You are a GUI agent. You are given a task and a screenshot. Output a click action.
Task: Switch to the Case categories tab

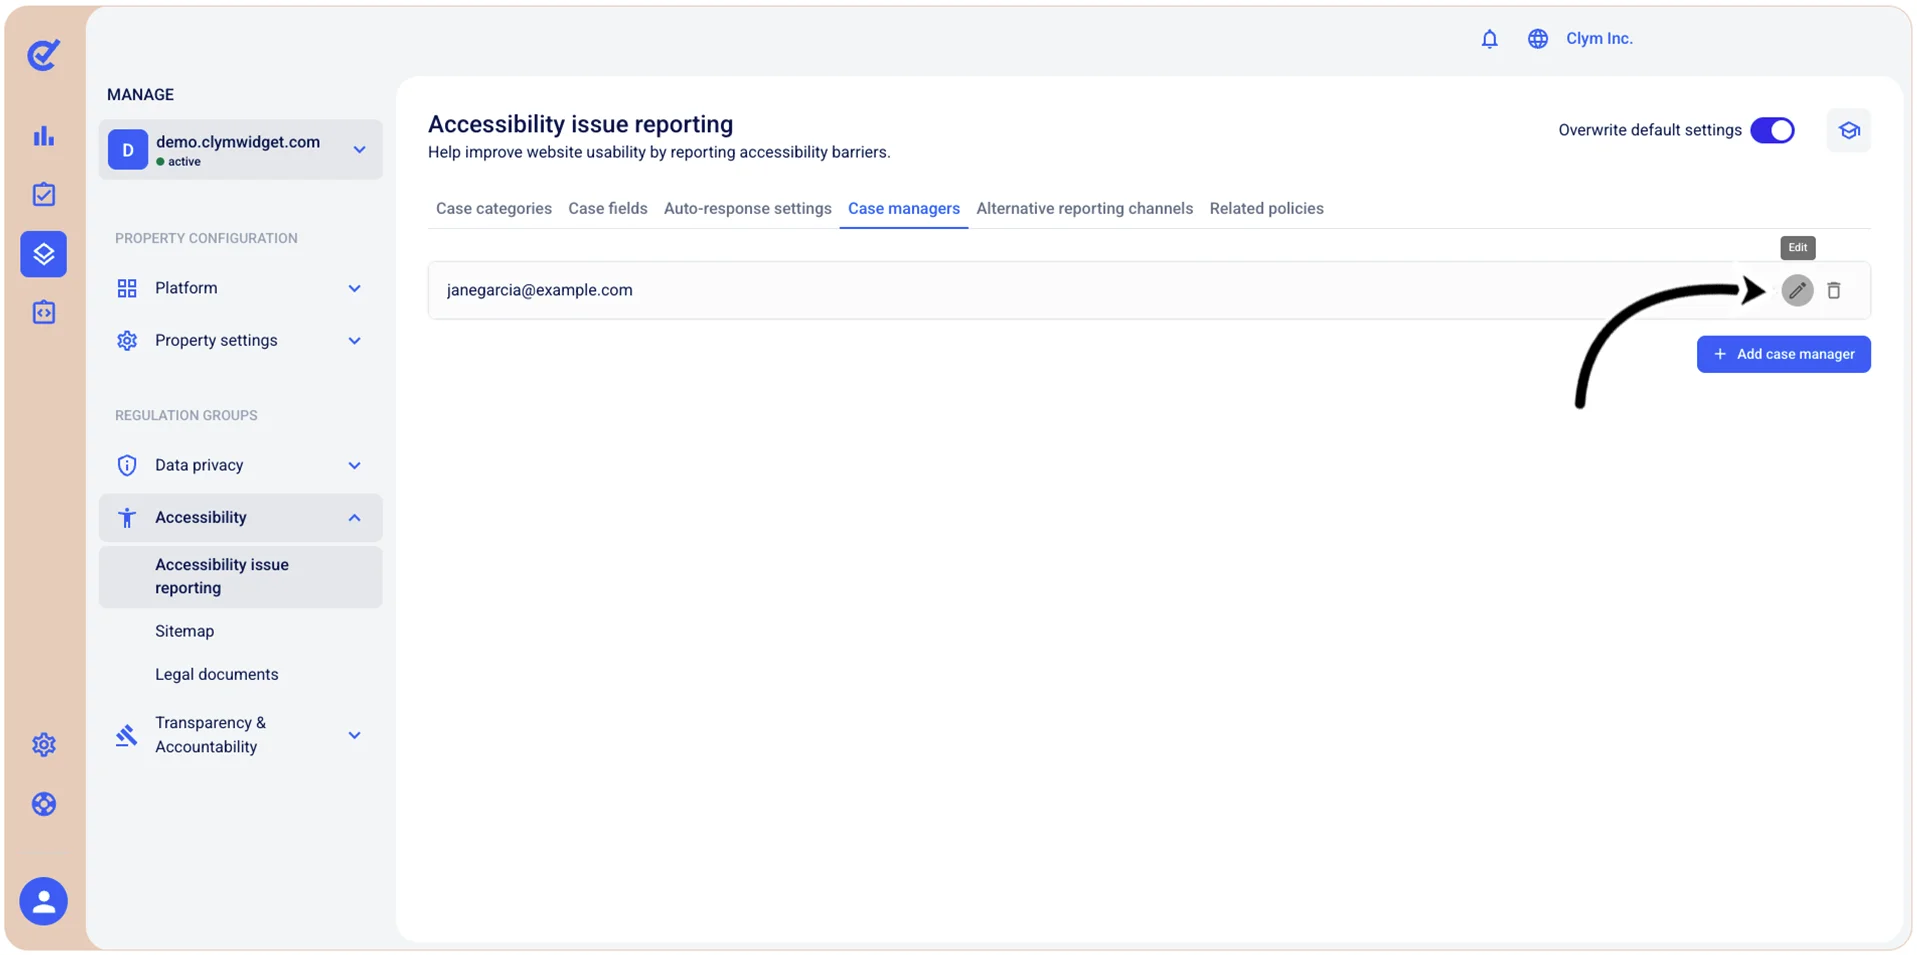493,208
